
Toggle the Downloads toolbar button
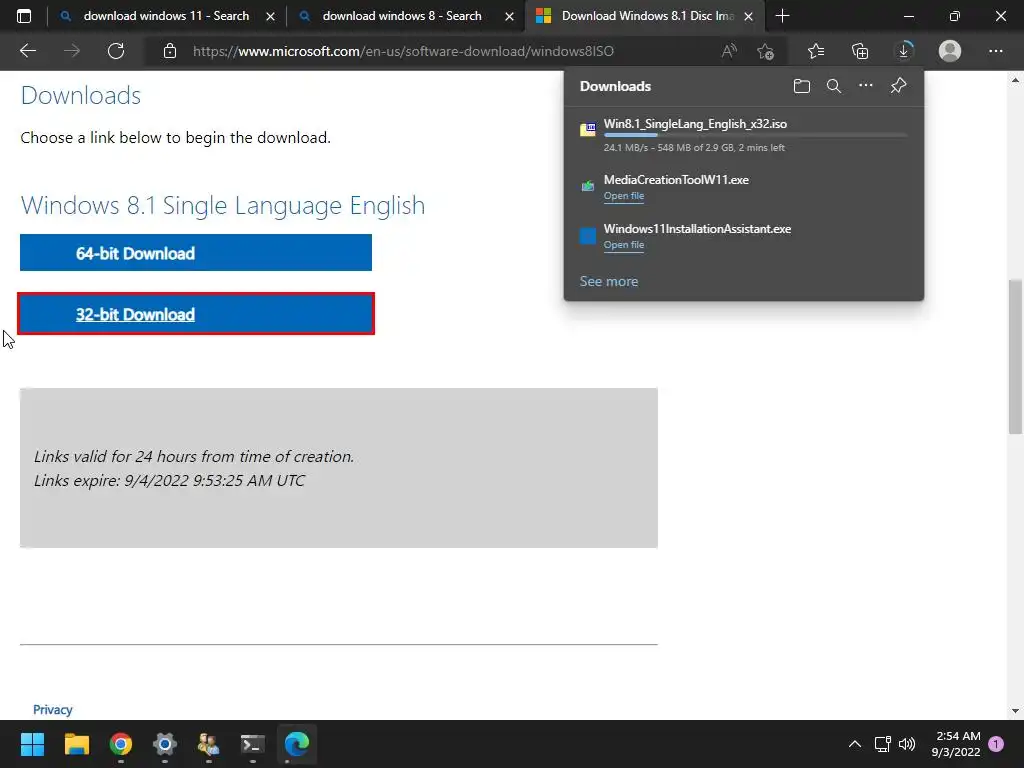[904, 51]
